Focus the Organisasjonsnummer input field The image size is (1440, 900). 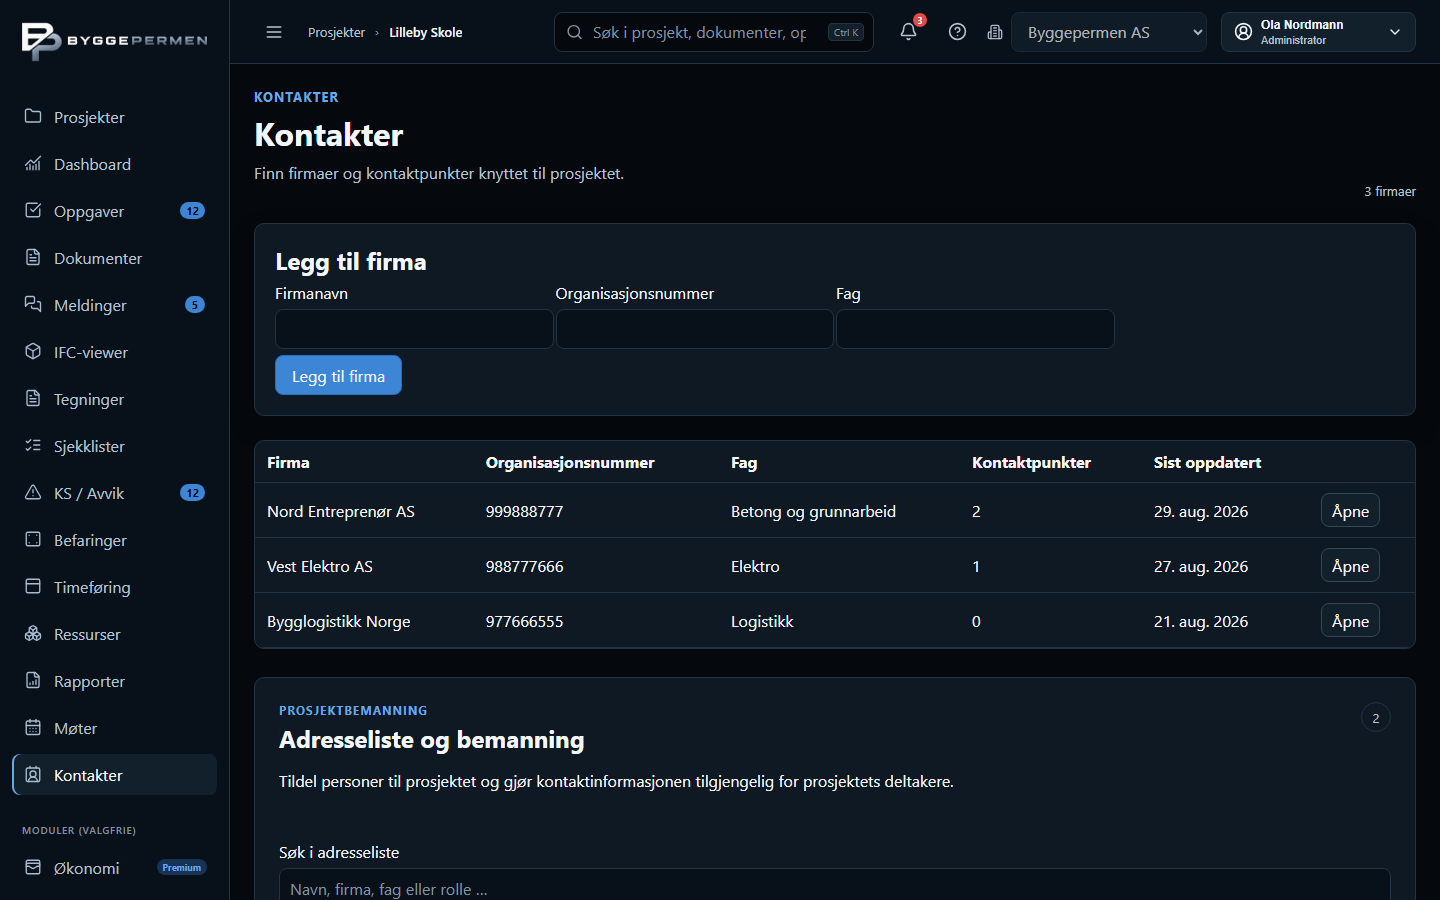tap(694, 329)
